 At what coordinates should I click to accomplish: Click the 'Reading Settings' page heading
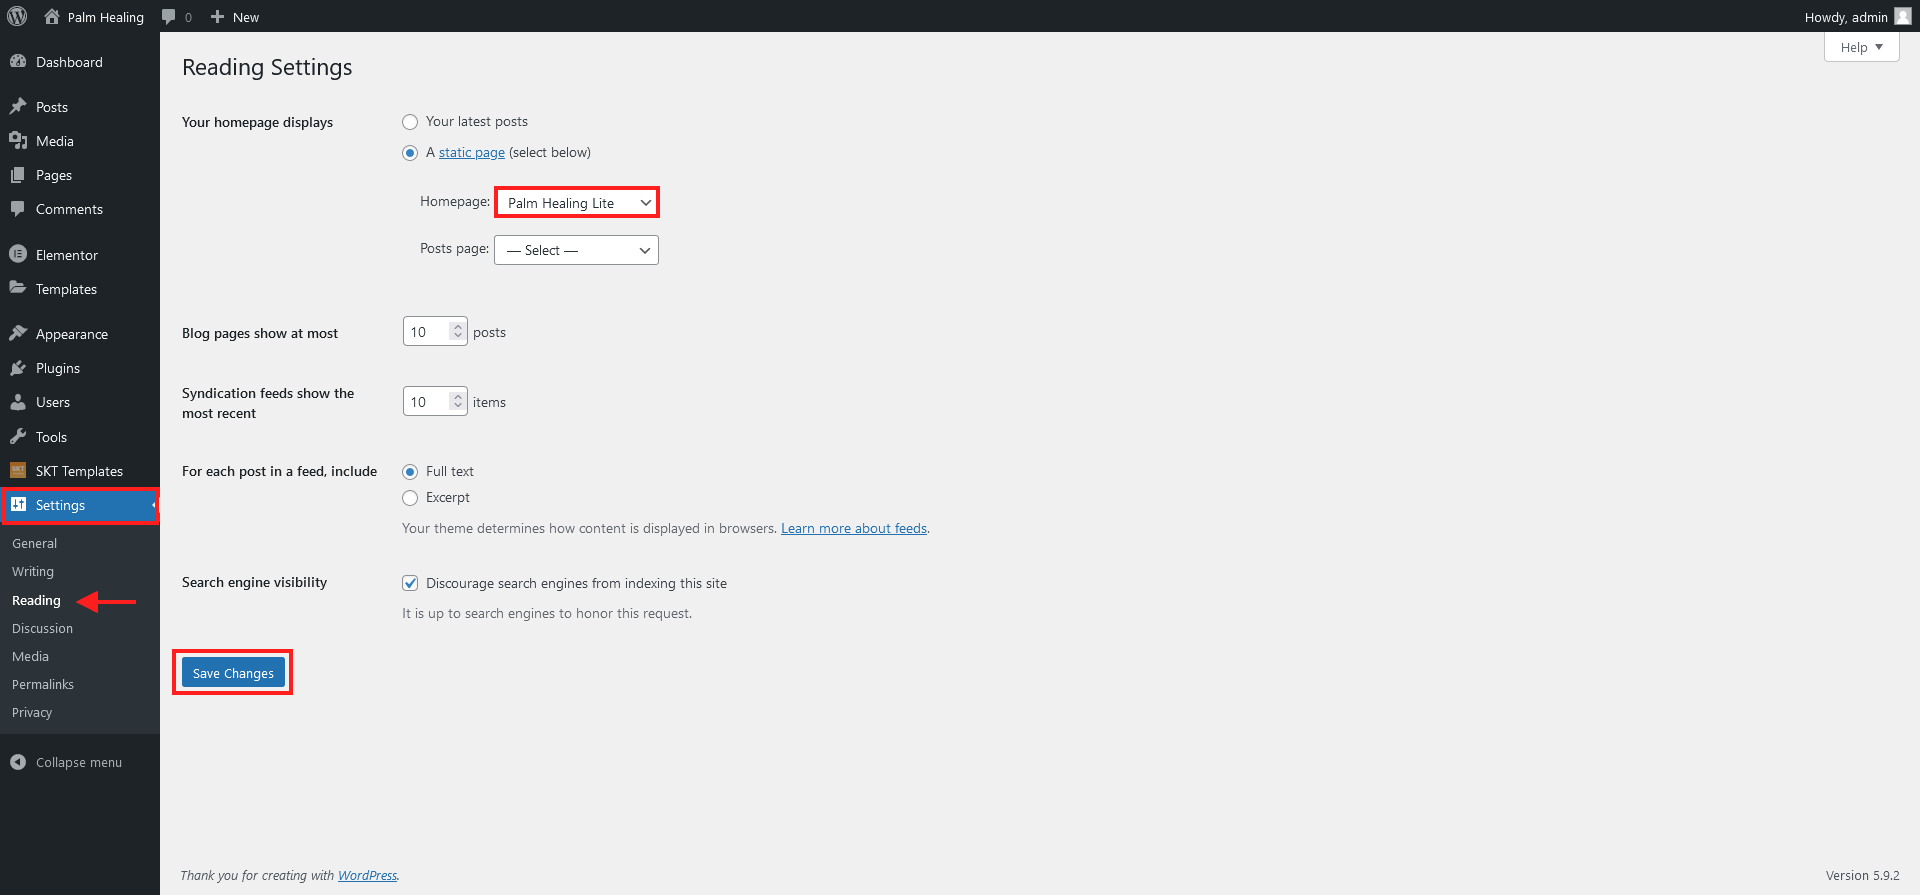[x=267, y=67]
